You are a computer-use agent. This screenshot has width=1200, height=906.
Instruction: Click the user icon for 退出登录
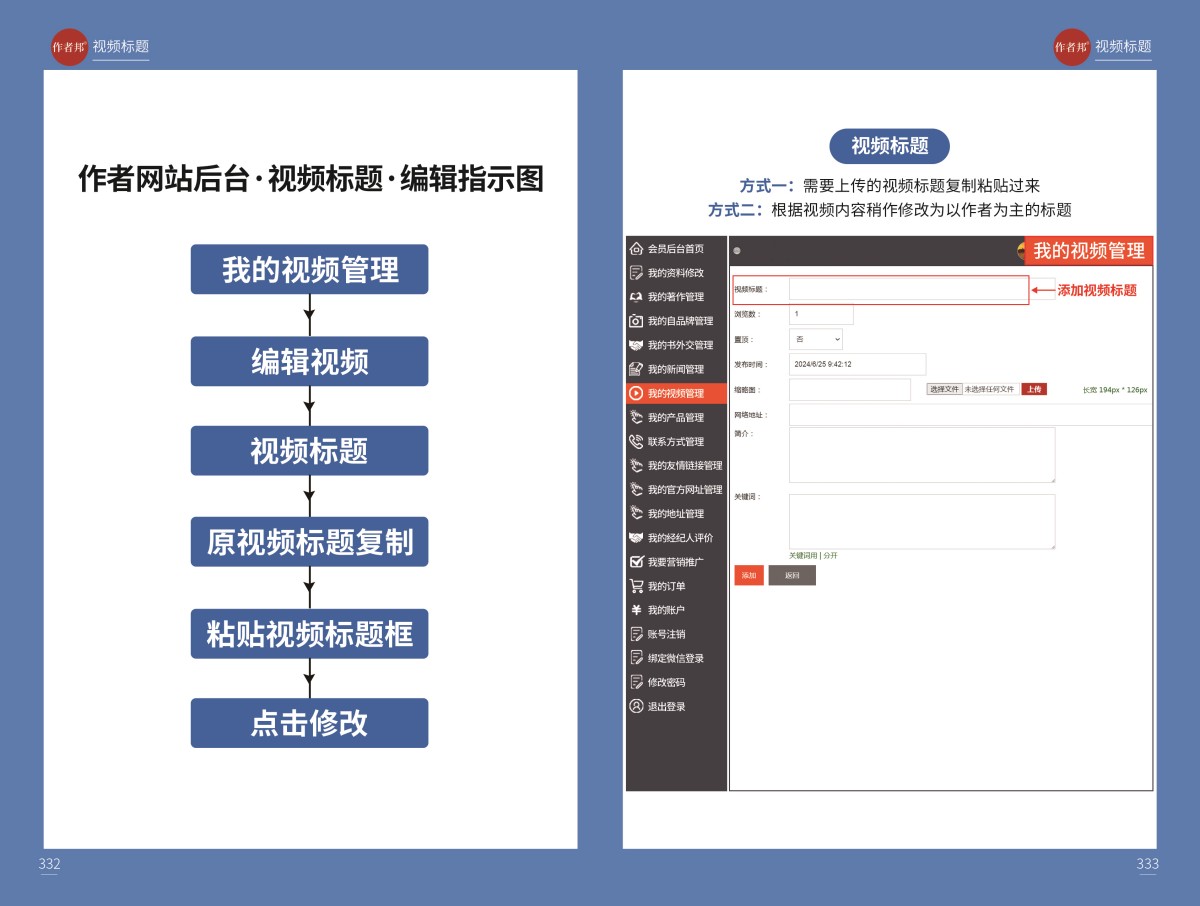pyautogui.click(x=636, y=706)
